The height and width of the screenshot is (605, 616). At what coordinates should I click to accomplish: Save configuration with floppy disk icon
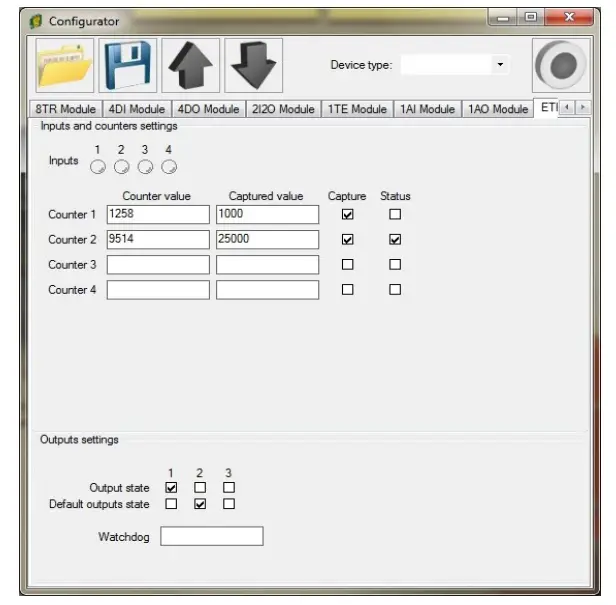point(128,65)
